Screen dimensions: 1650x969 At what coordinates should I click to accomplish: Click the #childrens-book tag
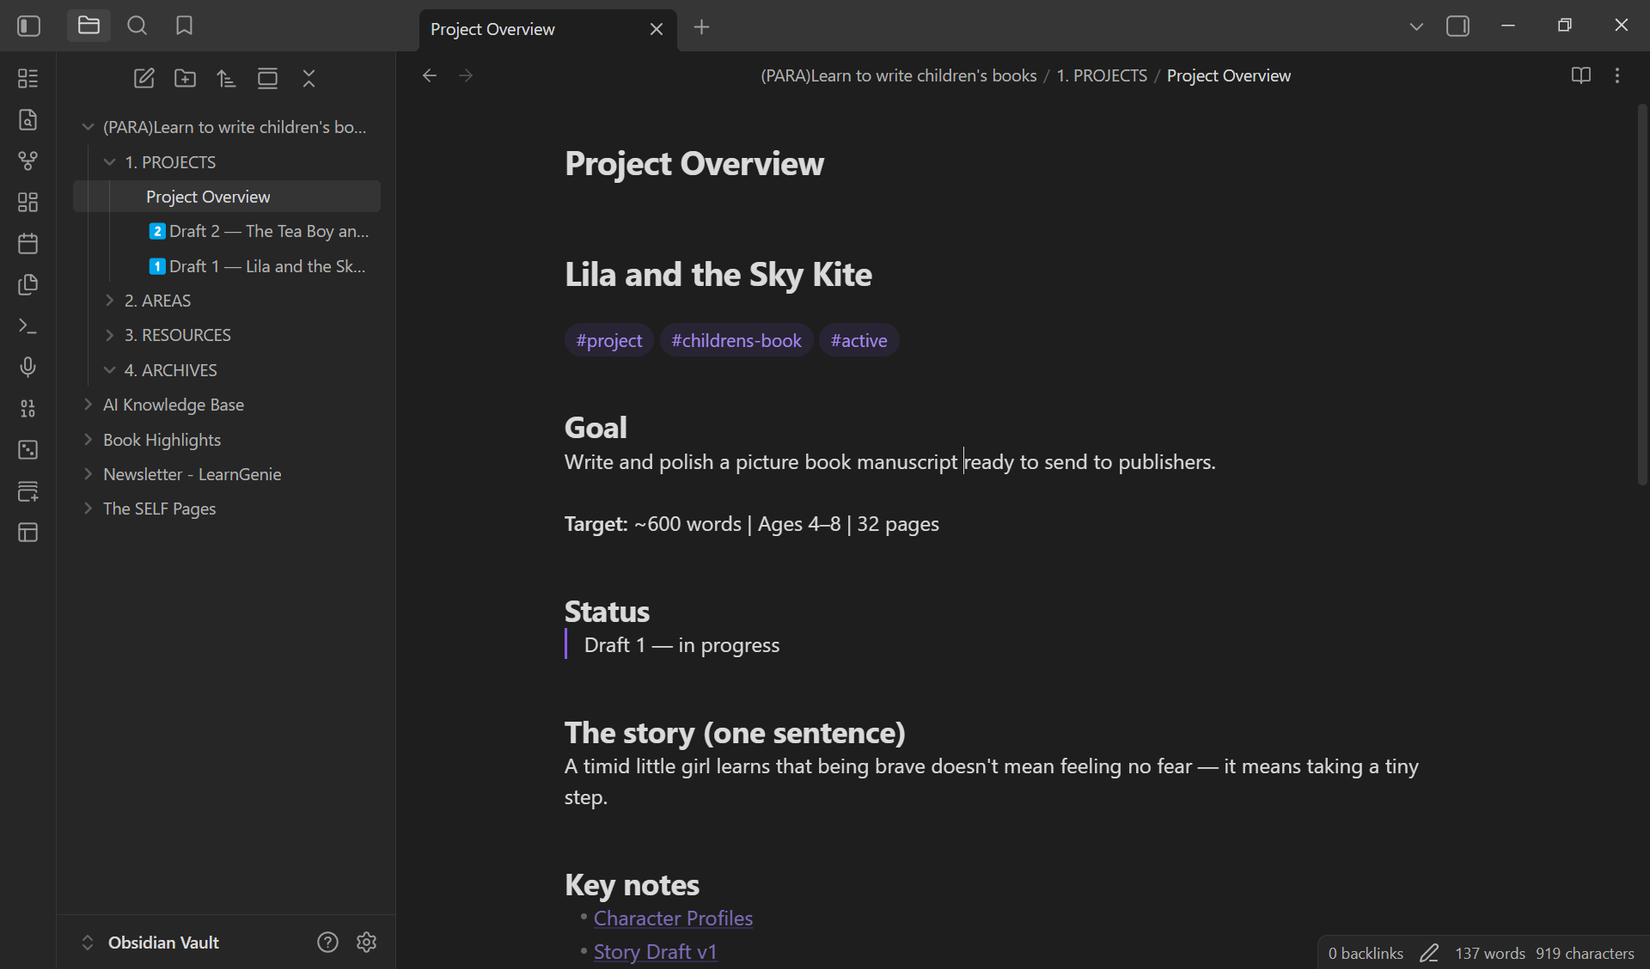coord(736,340)
